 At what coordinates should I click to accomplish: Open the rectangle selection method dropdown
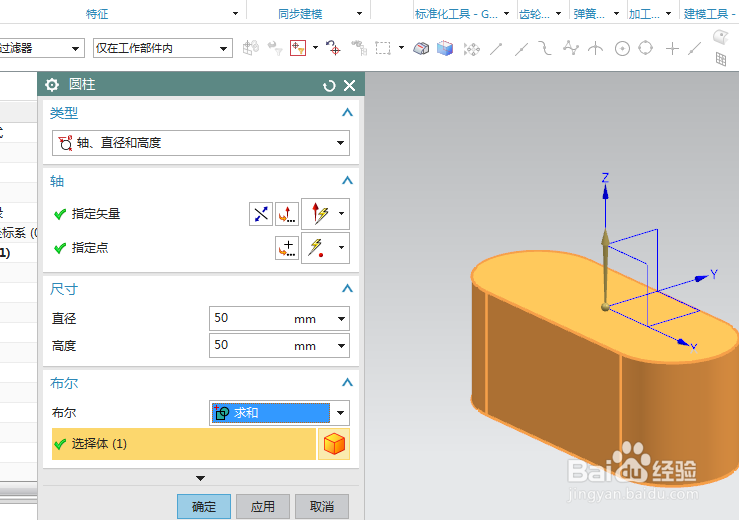pyautogui.click(x=401, y=47)
